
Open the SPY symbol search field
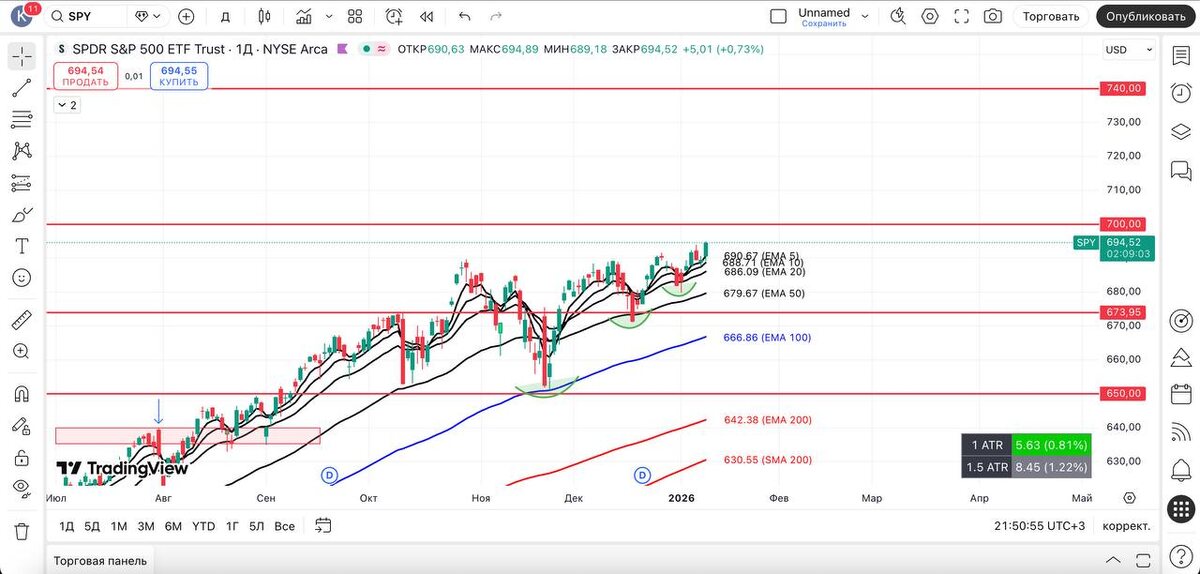86,16
